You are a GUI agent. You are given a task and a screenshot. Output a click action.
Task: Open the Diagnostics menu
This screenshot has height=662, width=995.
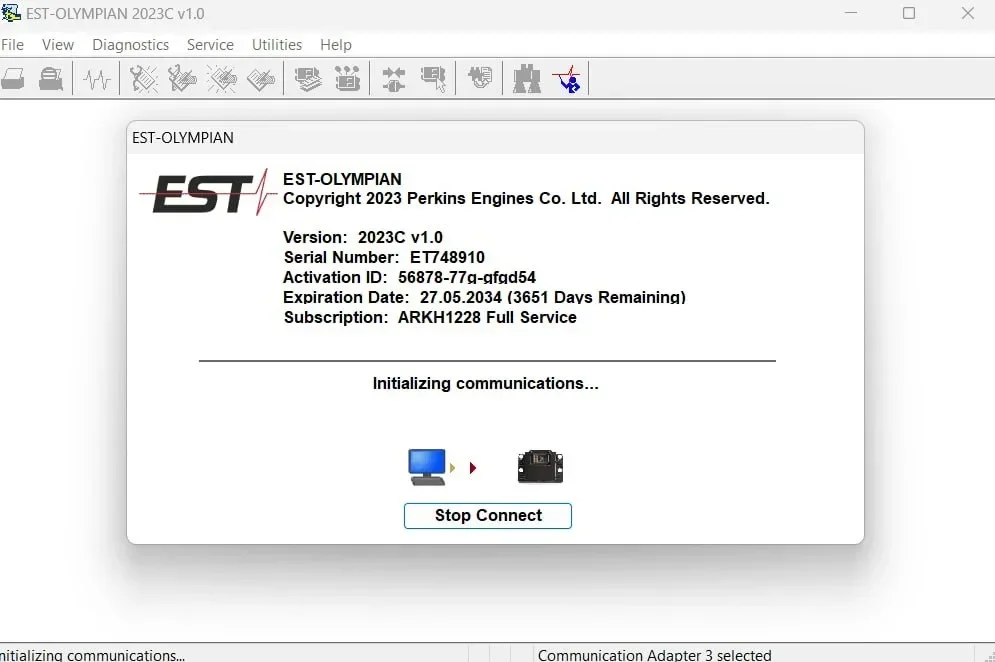(130, 44)
